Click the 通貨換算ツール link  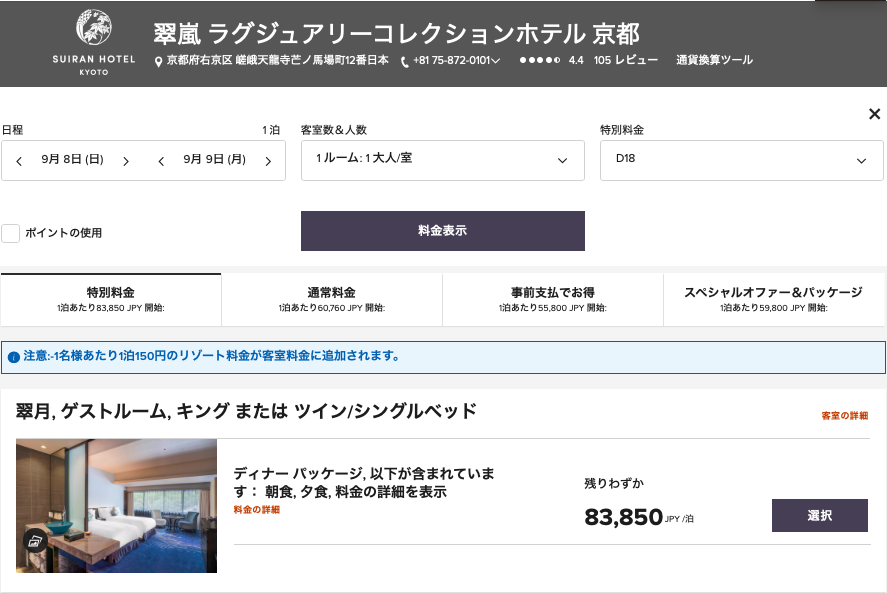[x=713, y=59]
